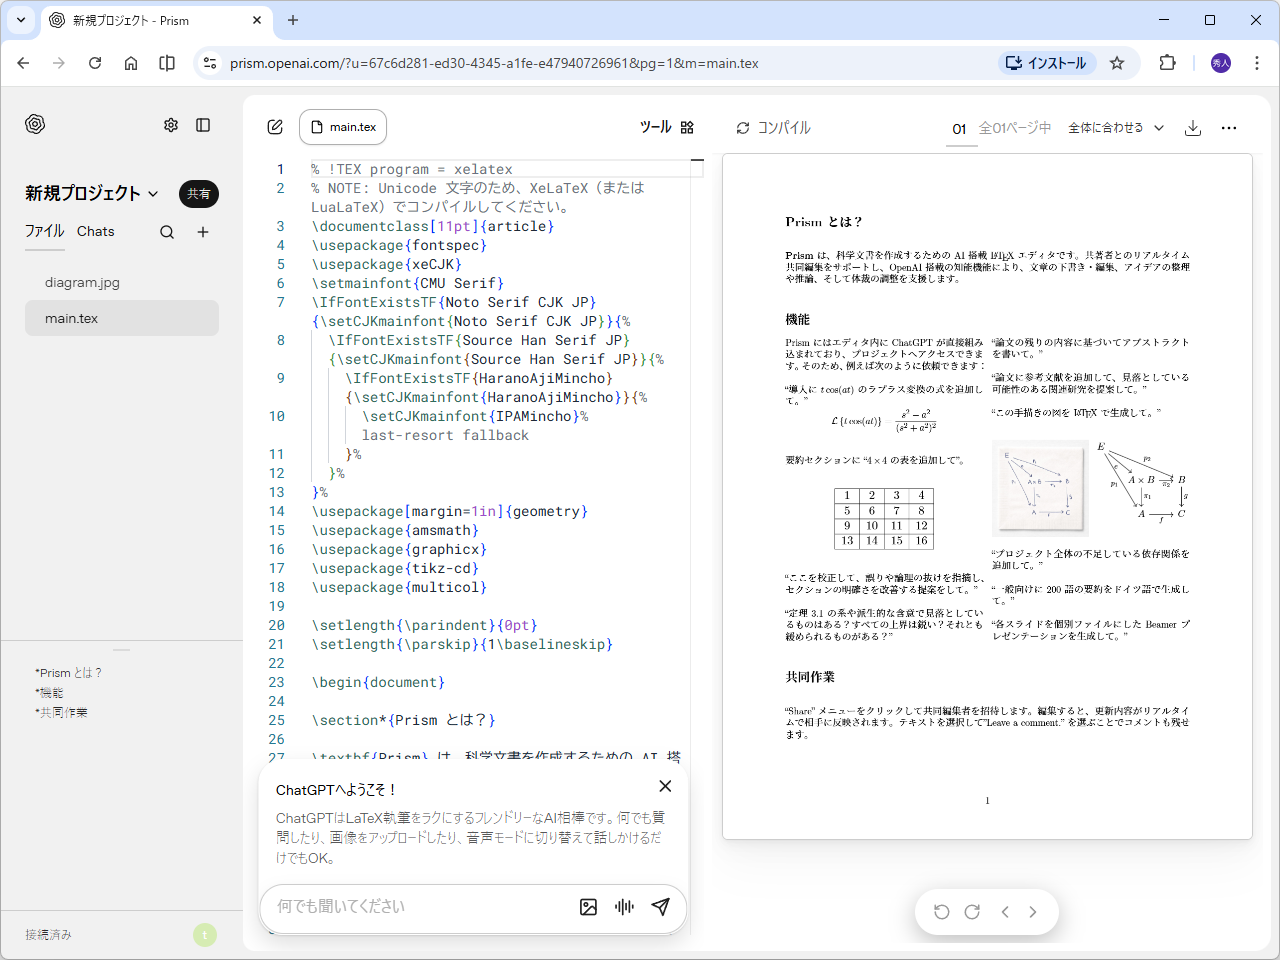This screenshot has width=1280, height=960.
Task: Switch to the Chats tab
Action: pyautogui.click(x=95, y=231)
